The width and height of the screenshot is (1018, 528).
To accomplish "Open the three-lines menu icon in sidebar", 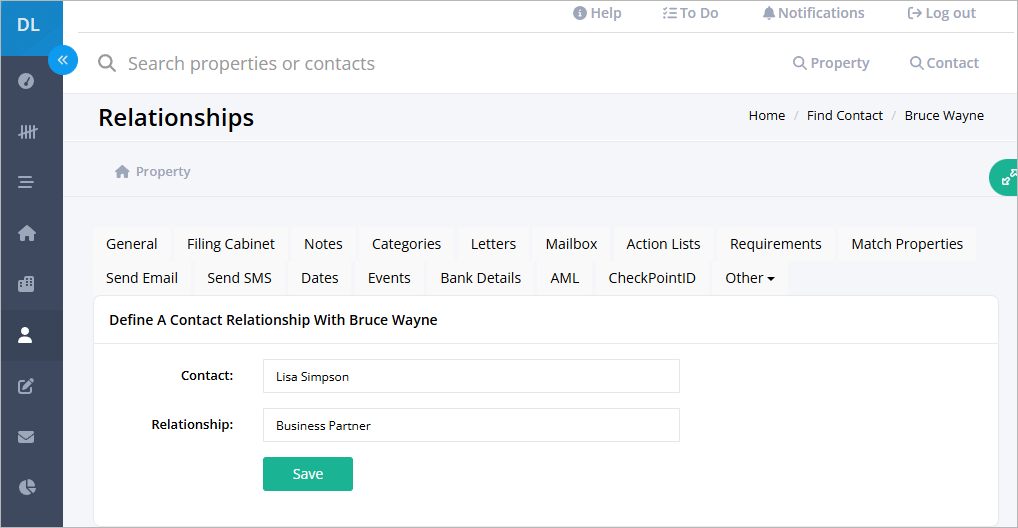I will tap(26, 182).
